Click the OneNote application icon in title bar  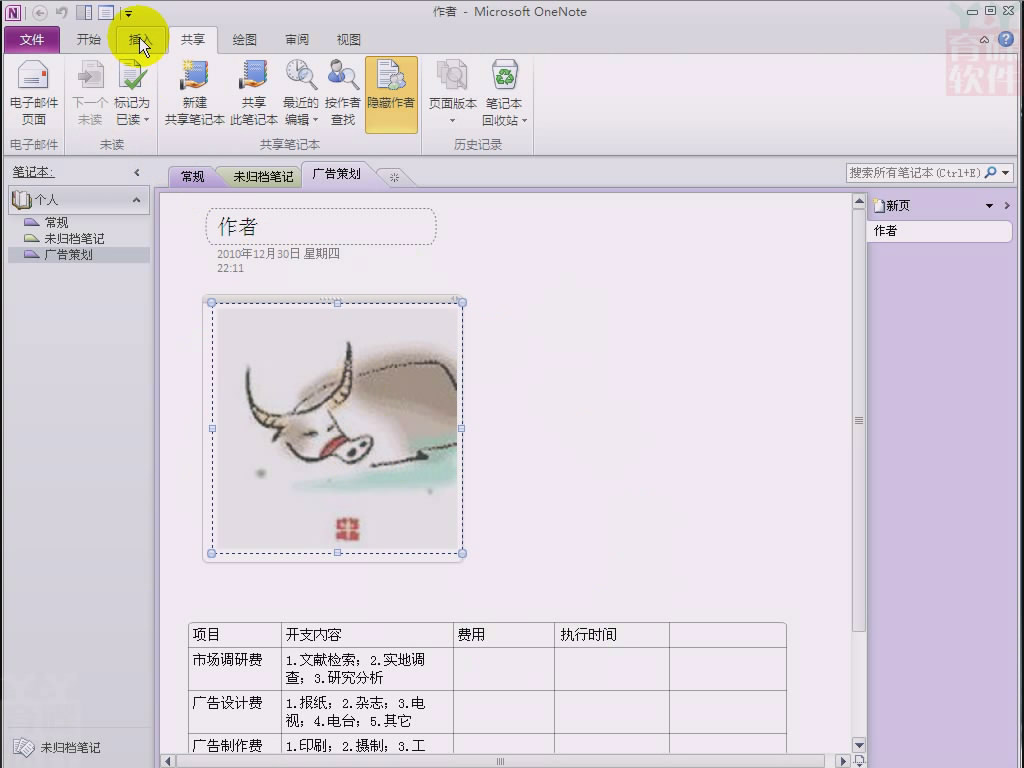point(13,12)
